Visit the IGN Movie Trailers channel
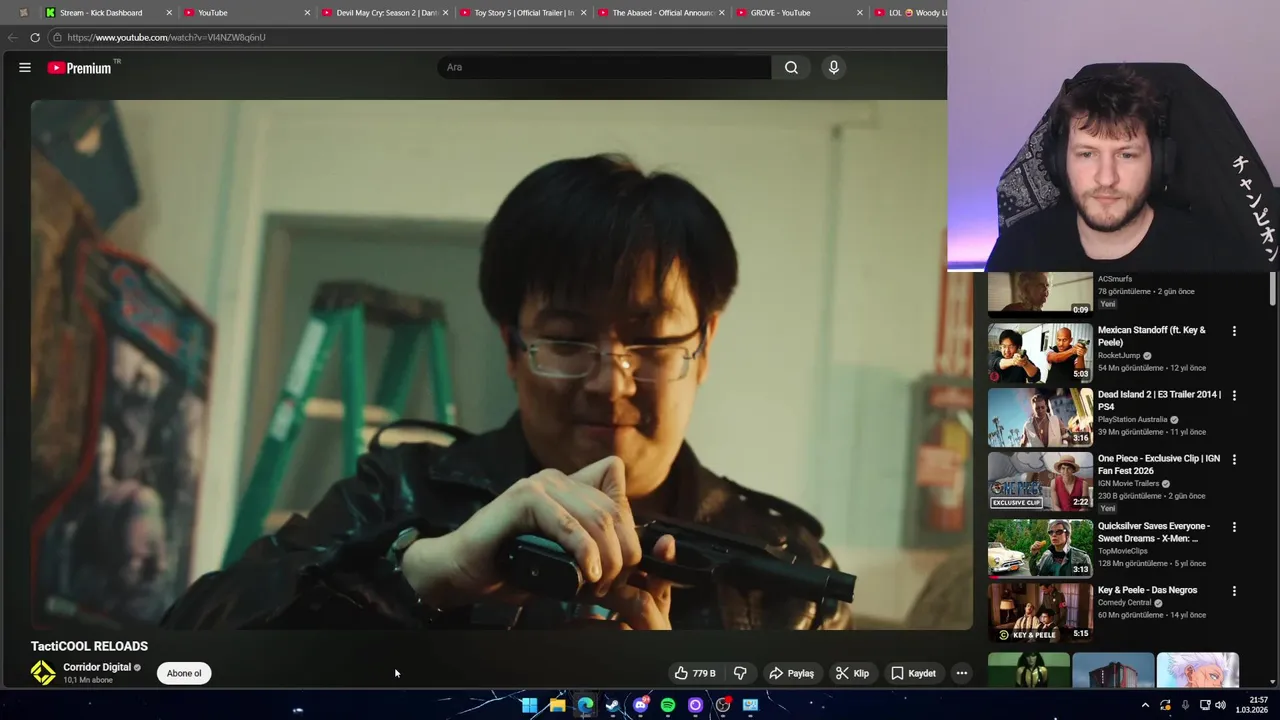 [1128, 484]
